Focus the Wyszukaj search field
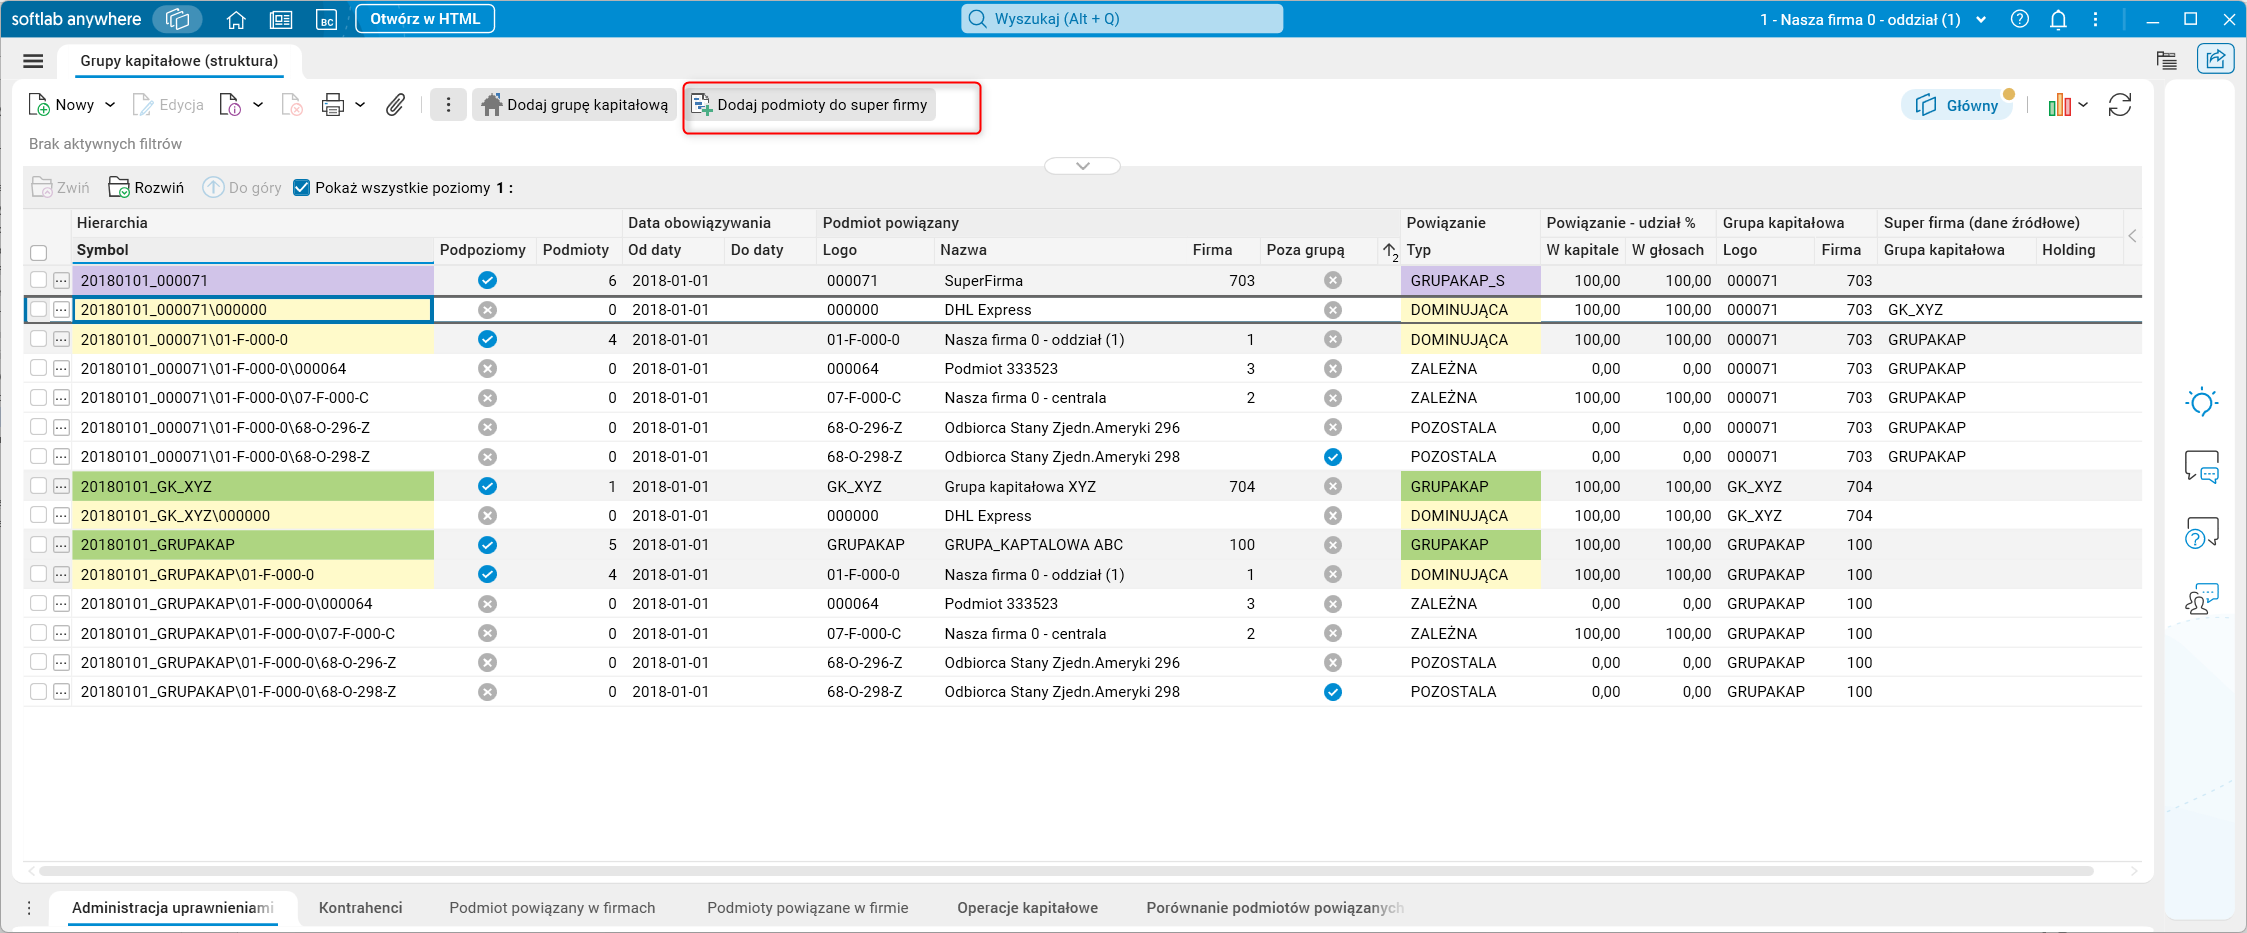This screenshot has height=933, width=2247. (x=1122, y=19)
